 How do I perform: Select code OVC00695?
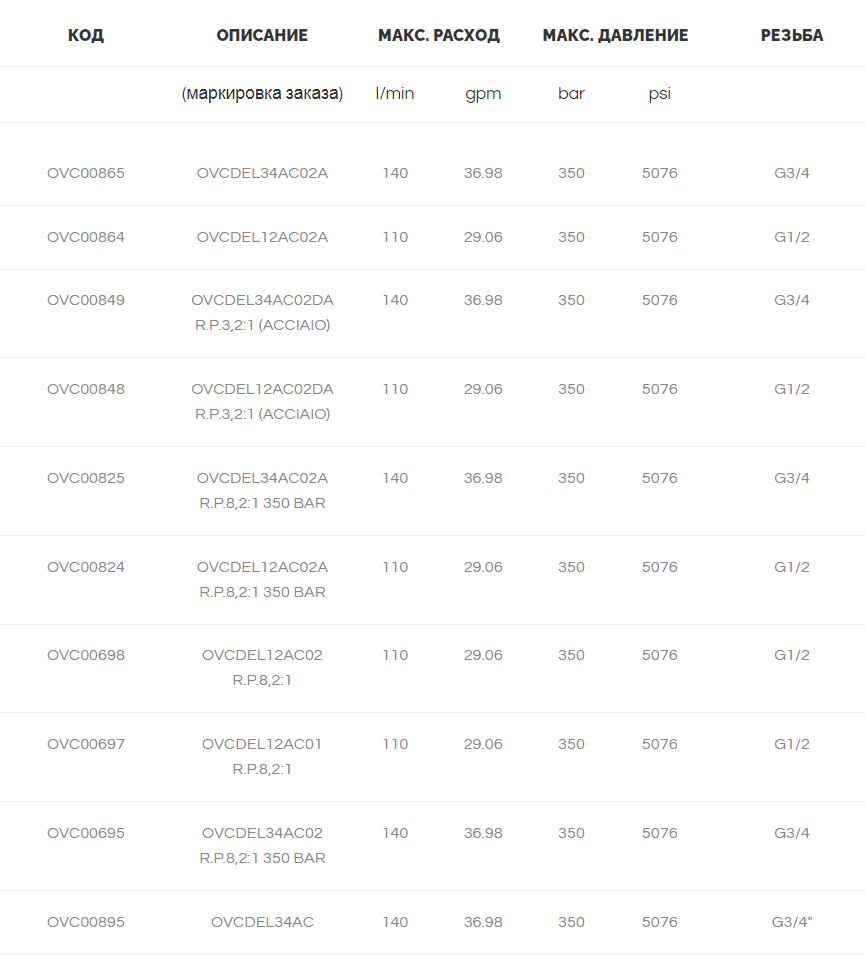pyautogui.click(x=86, y=833)
